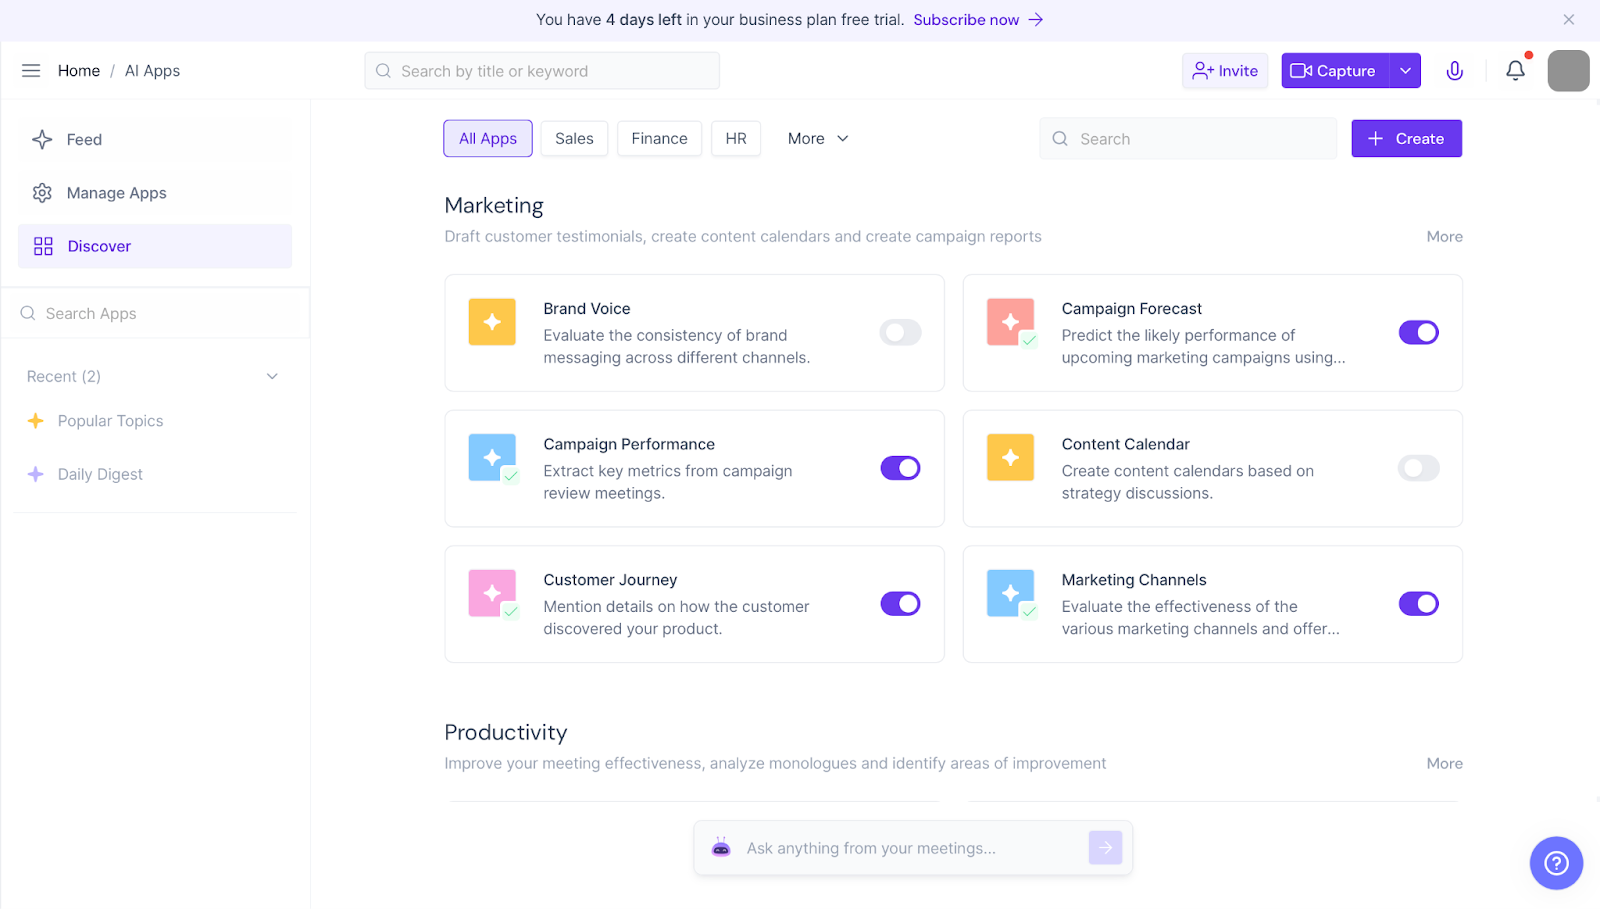Click the Search Apps sidebar field
Screen dimensions: 1600x909
155,314
